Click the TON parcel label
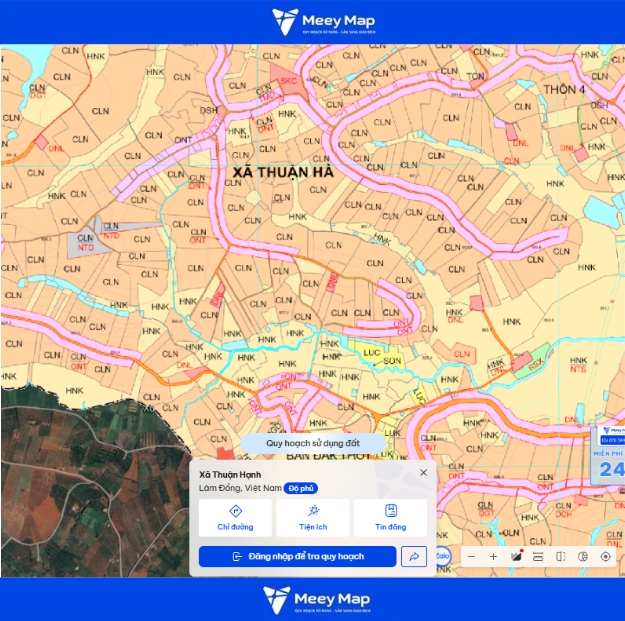 click(x=475, y=77)
